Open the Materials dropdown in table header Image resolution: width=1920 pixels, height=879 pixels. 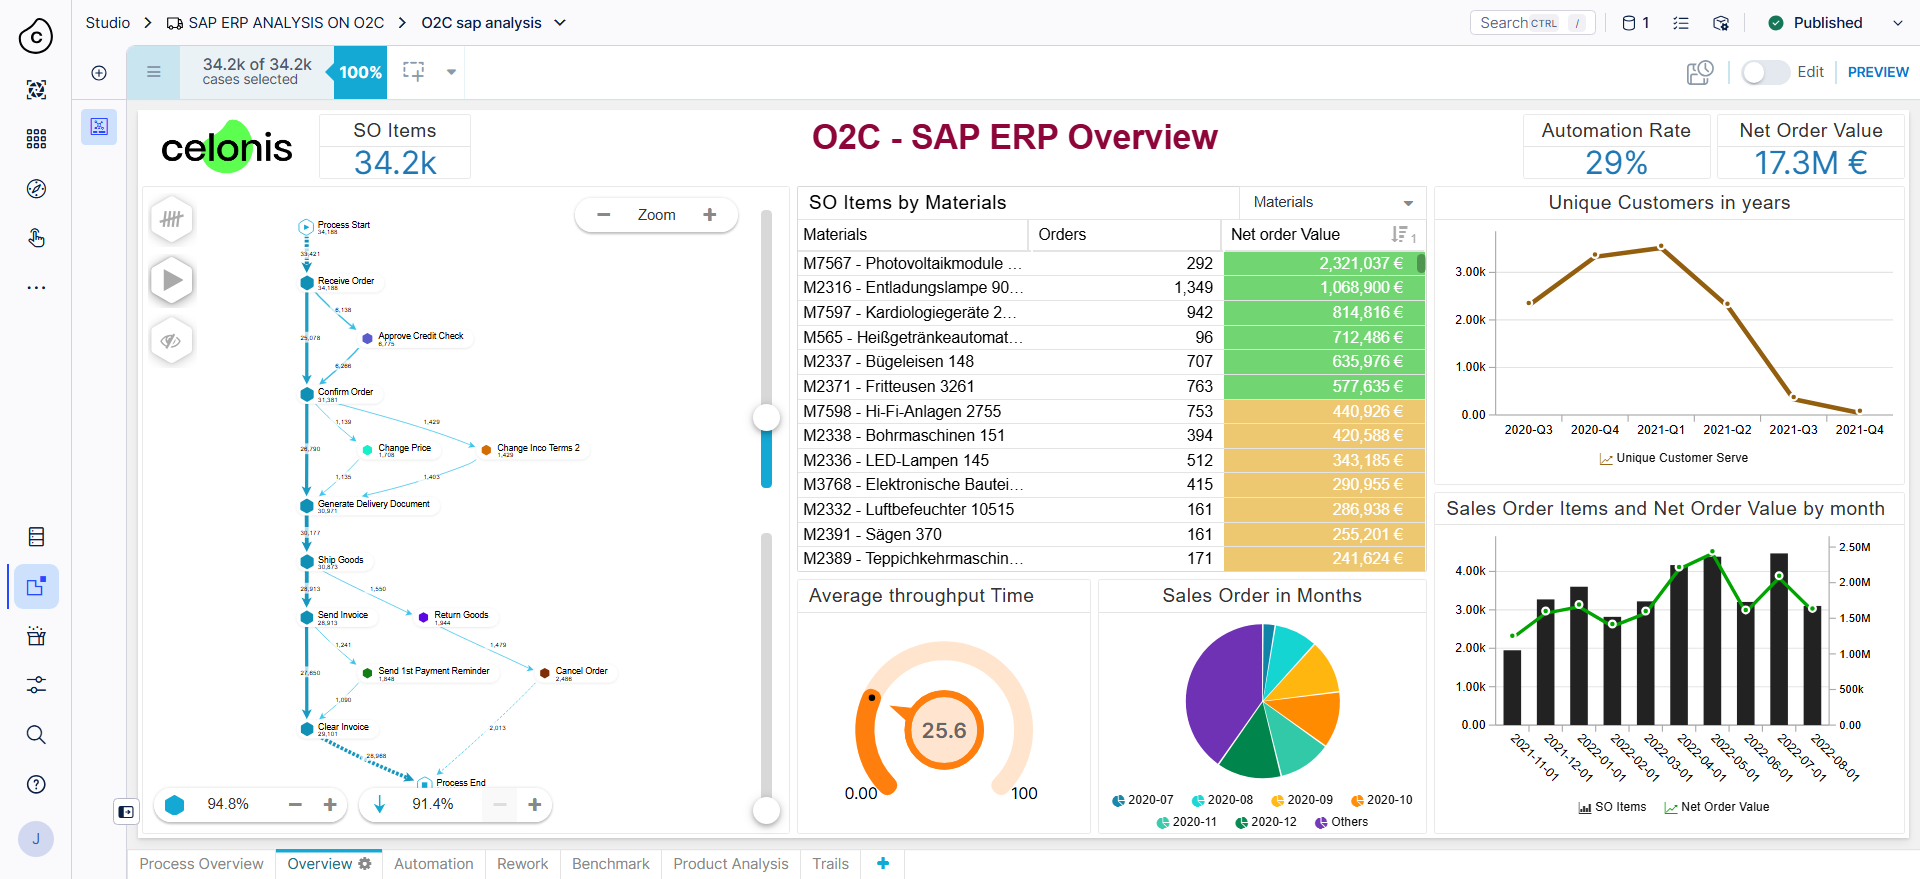(x=1333, y=202)
